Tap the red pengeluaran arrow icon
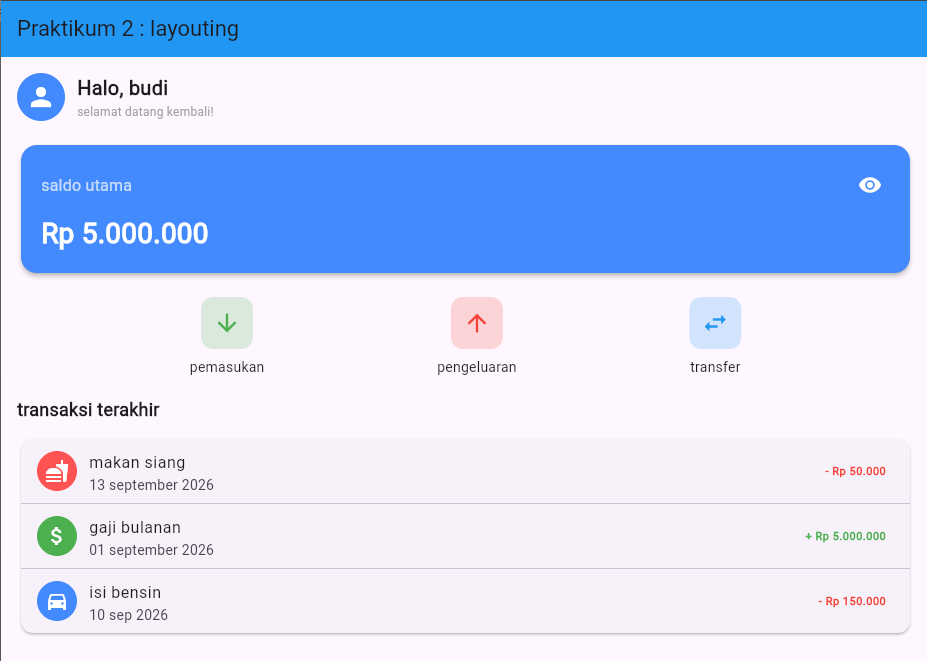Screen dimensions: 927x661 pos(477,323)
